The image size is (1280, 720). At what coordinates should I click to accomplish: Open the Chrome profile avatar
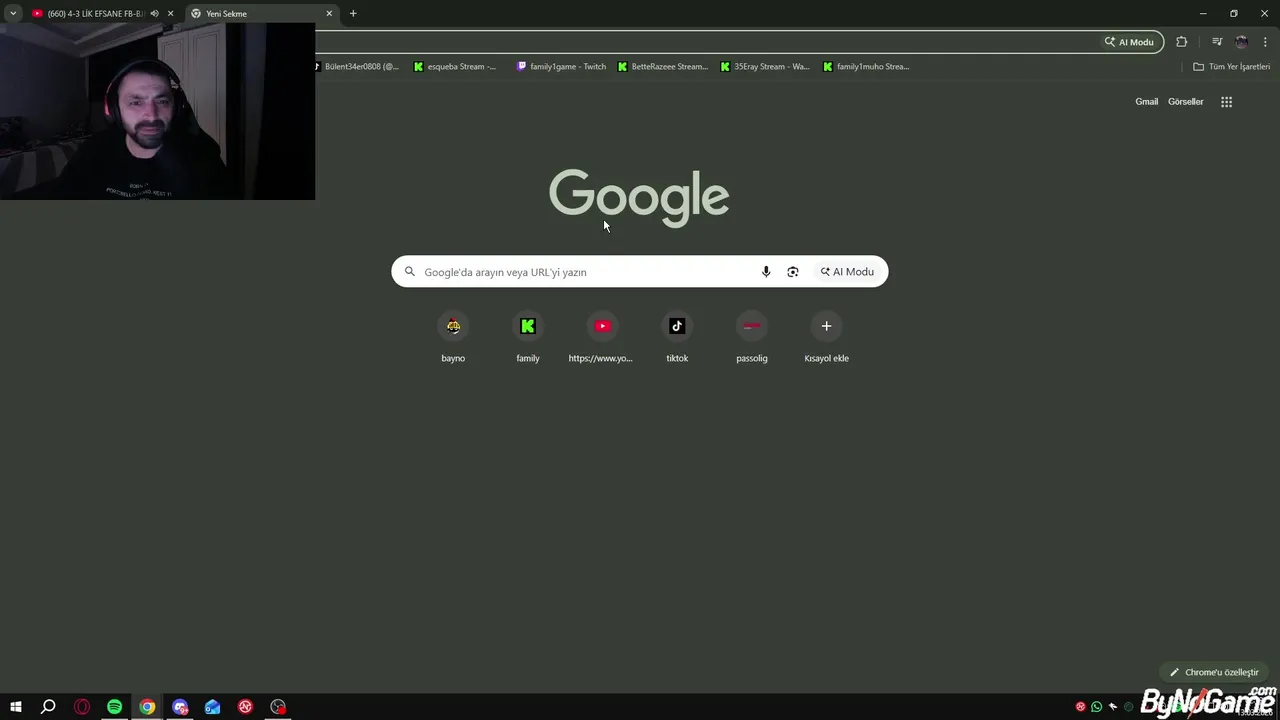1242,42
